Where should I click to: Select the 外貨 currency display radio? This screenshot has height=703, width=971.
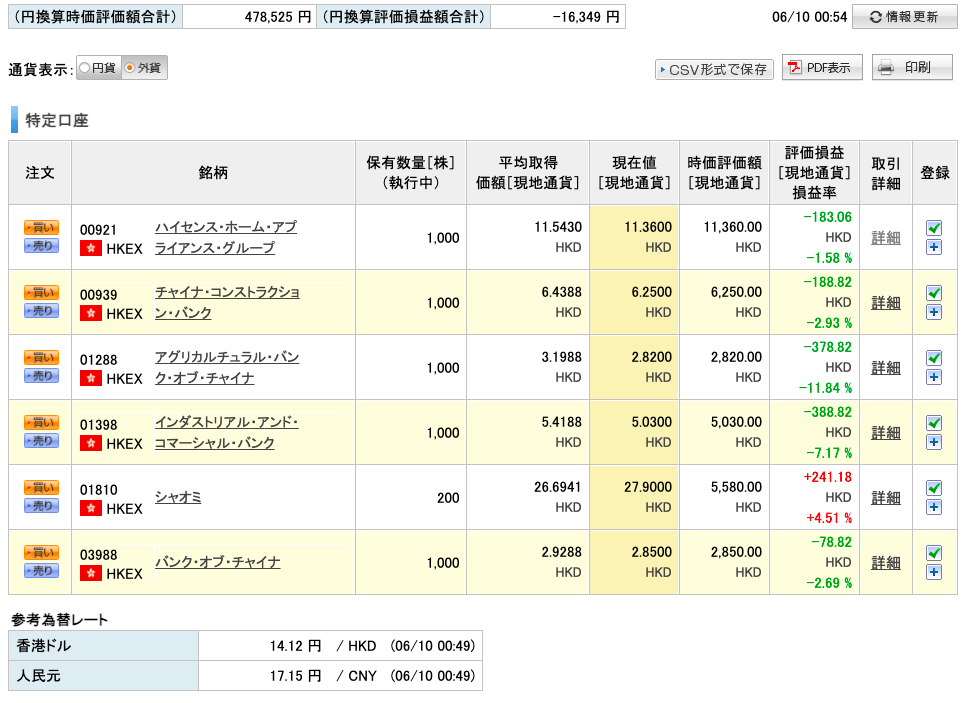click(129, 68)
